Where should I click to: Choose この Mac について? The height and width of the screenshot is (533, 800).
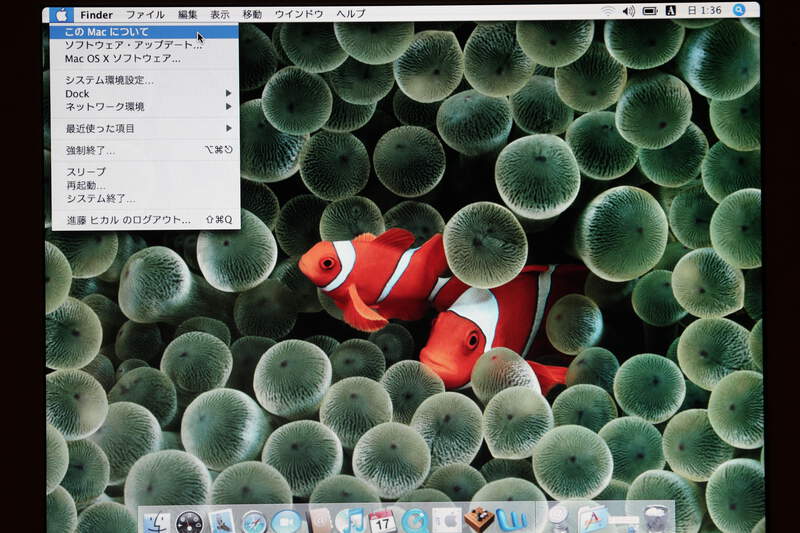(x=144, y=32)
